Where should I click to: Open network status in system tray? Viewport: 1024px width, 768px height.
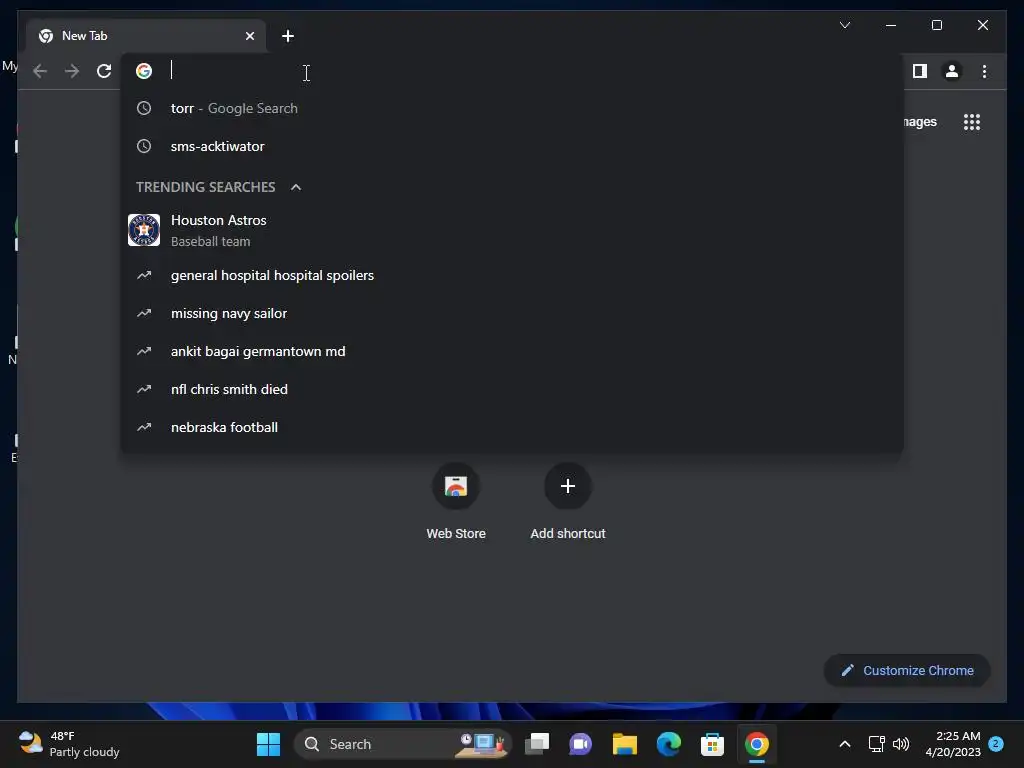(x=876, y=744)
